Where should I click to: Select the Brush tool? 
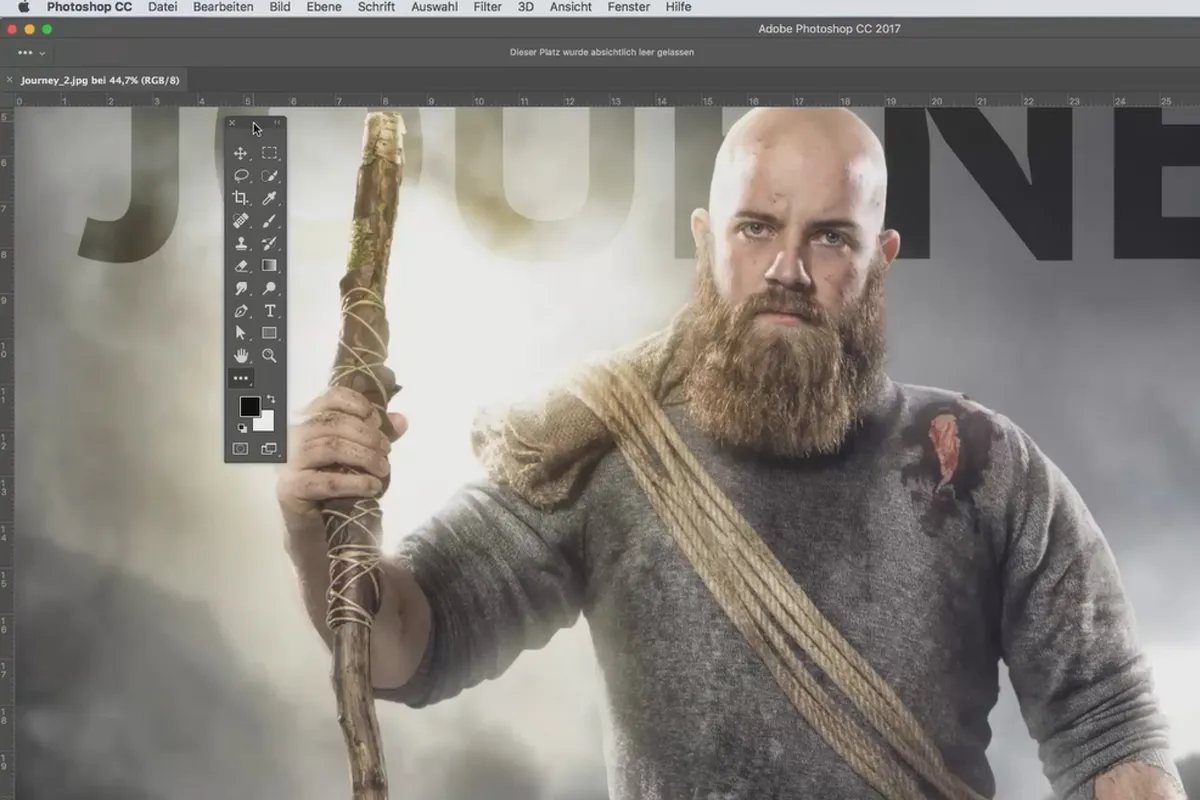coord(269,221)
